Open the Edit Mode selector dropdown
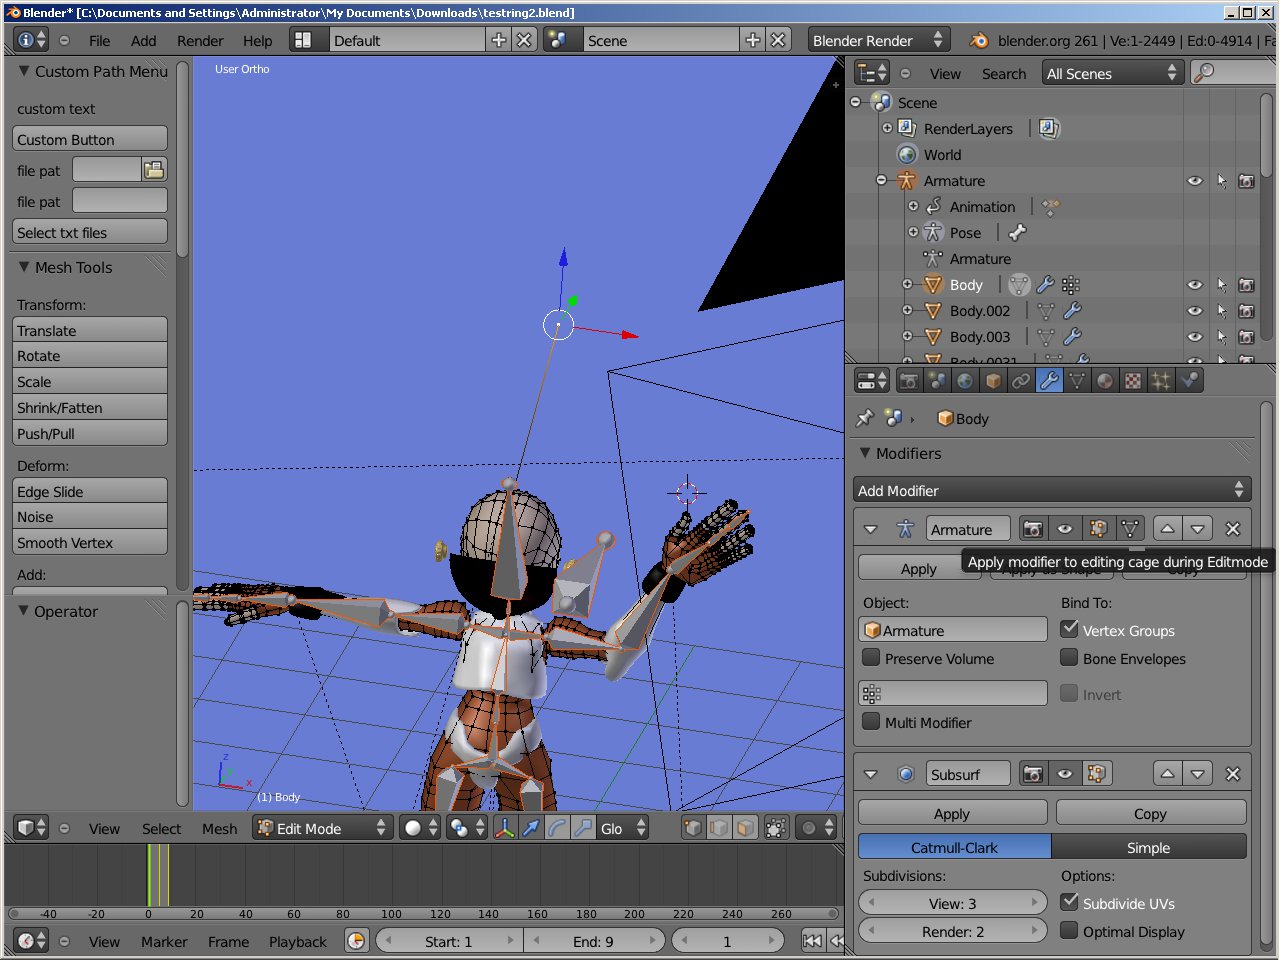 click(x=321, y=828)
